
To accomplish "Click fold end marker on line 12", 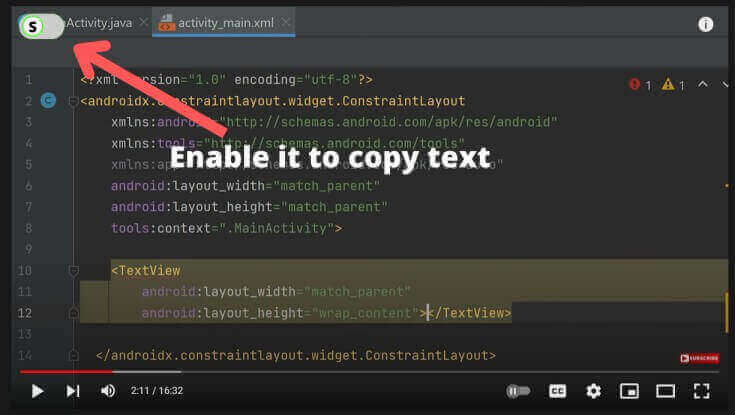I will 74,312.
